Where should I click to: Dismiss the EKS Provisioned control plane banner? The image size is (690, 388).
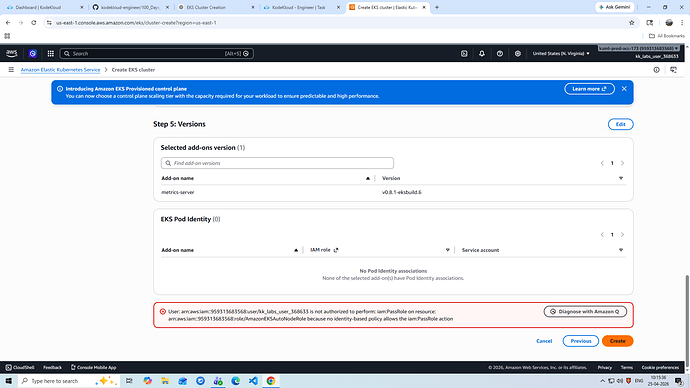[624, 88]
